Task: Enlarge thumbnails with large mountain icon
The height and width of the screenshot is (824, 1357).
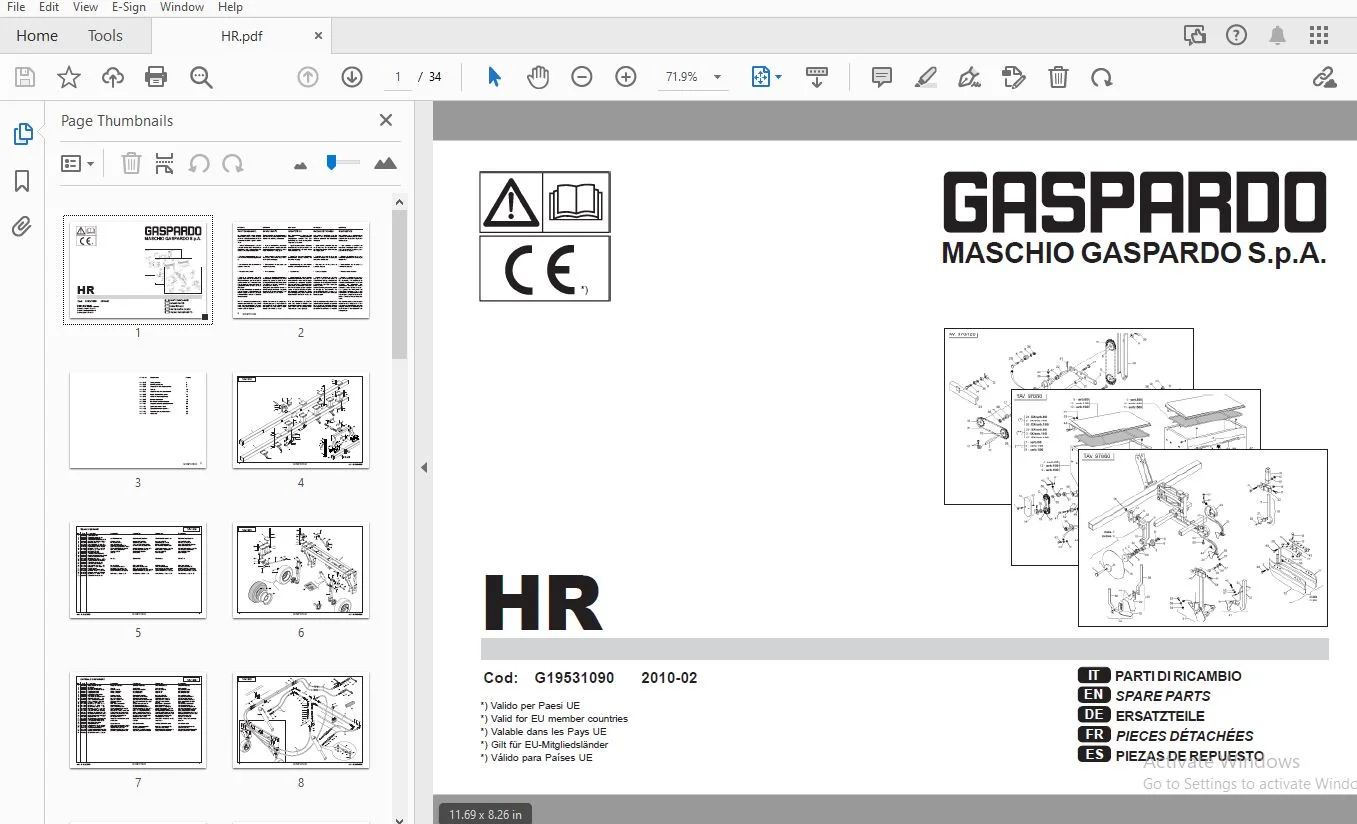Action: coord(385,163)
